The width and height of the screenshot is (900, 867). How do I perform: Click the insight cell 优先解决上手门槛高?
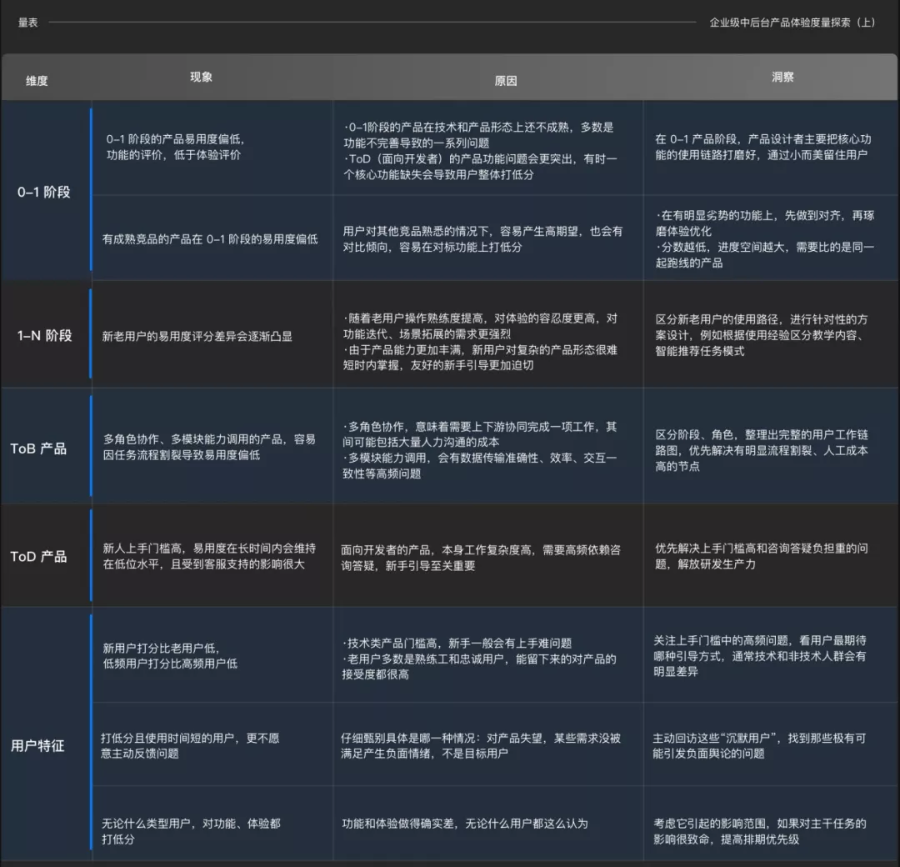[760, 556]
